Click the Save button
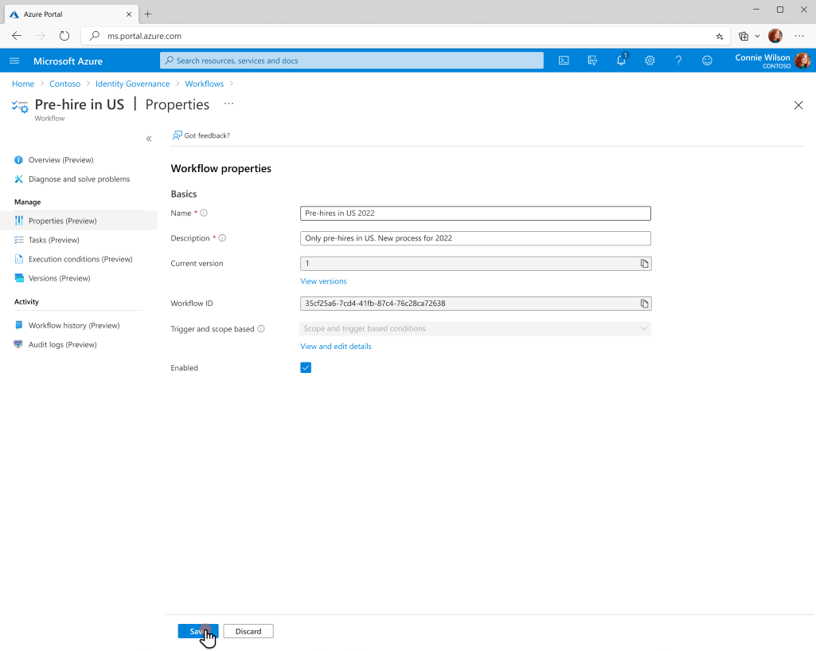This screenshot has height=651, width=816. 198,631
